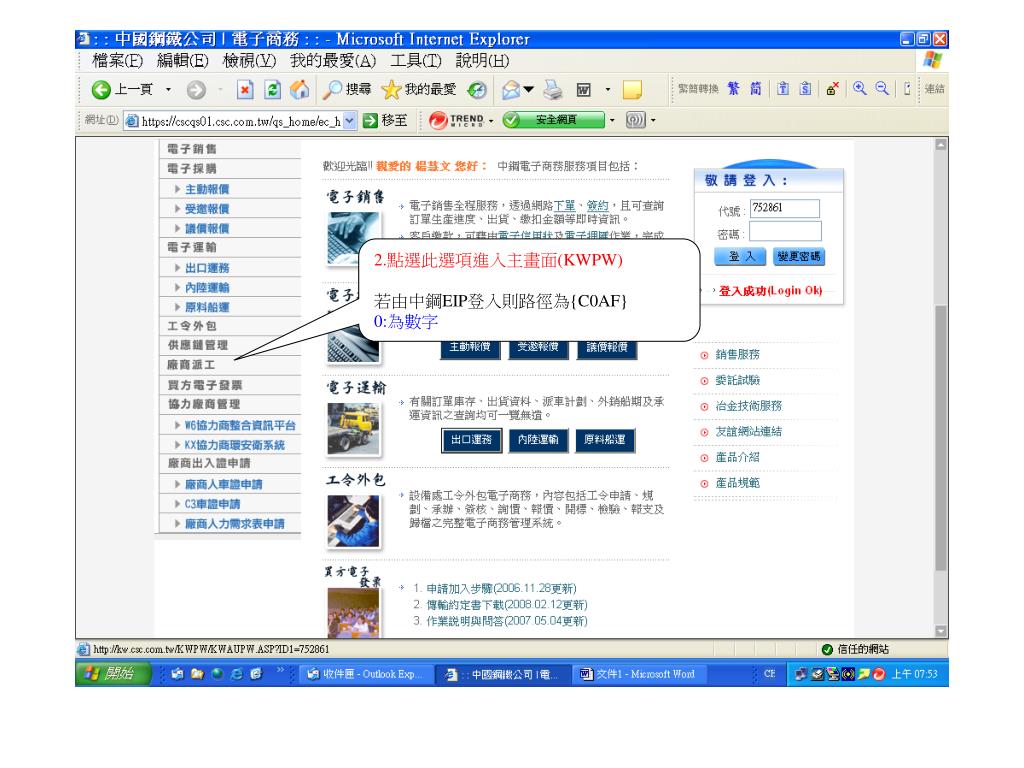Screen dimensions: 1024x768
Task: Switch to 文件1 - Microsoft Word in the taskbar
Action: coord(638,674)
